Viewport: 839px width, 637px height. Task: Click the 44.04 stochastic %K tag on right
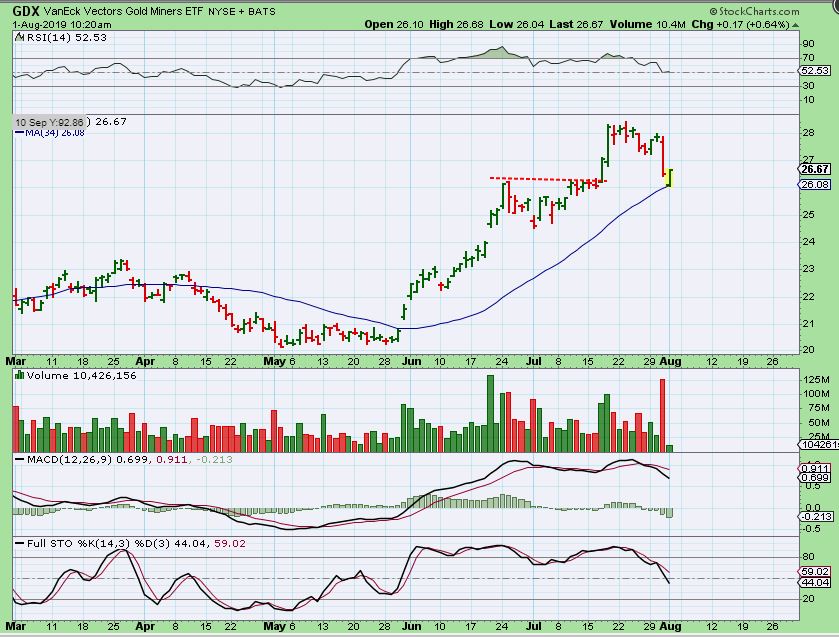[x=814, y=582]
